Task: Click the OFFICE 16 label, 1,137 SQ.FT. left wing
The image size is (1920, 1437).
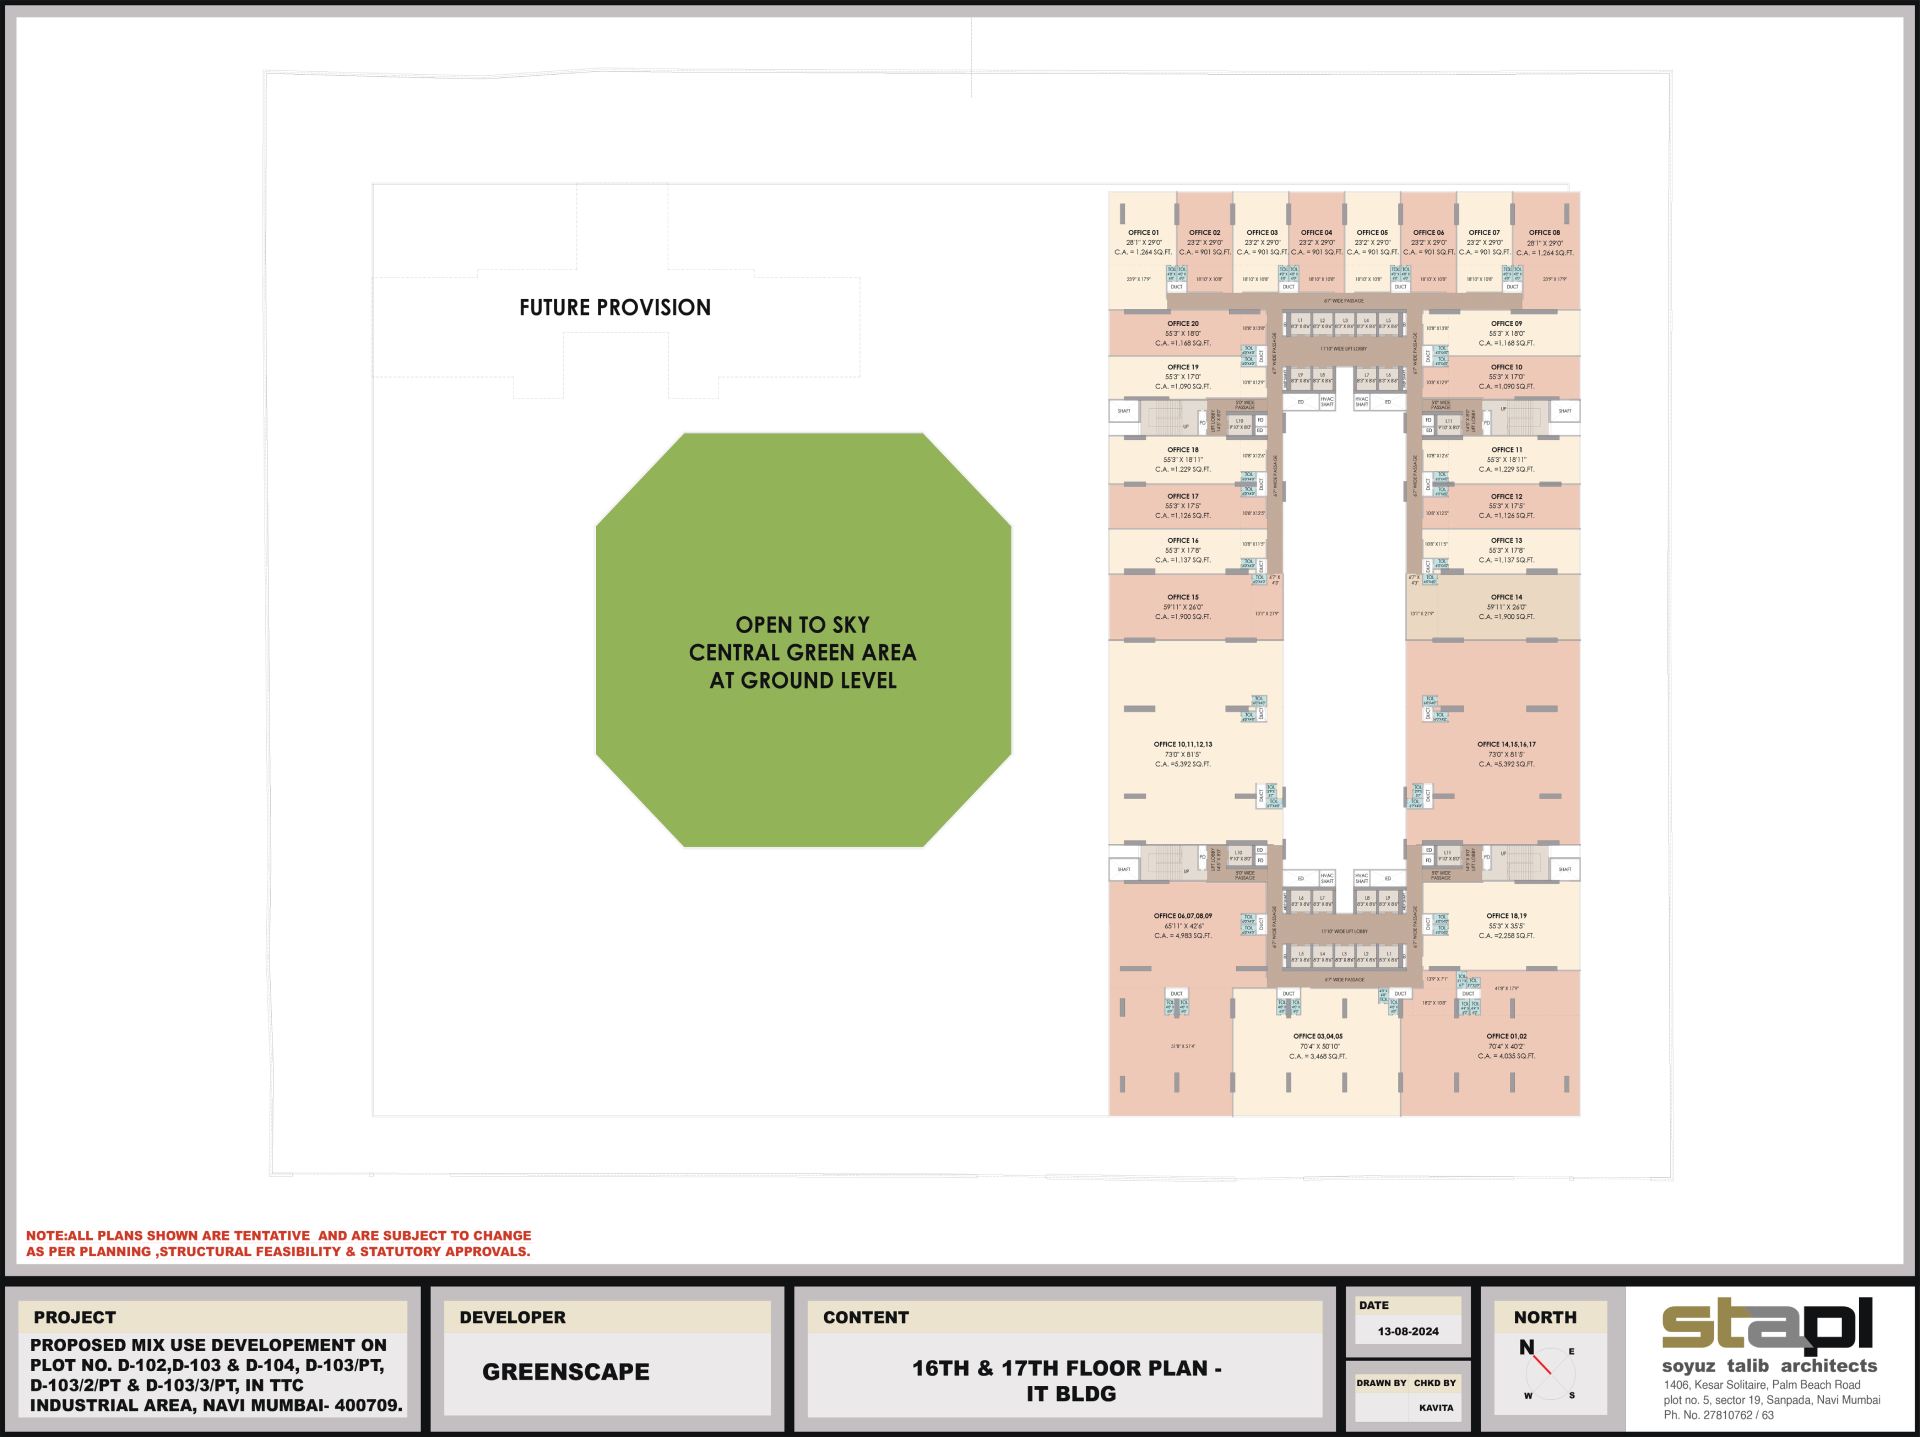Action: (x=1183, y=540)
